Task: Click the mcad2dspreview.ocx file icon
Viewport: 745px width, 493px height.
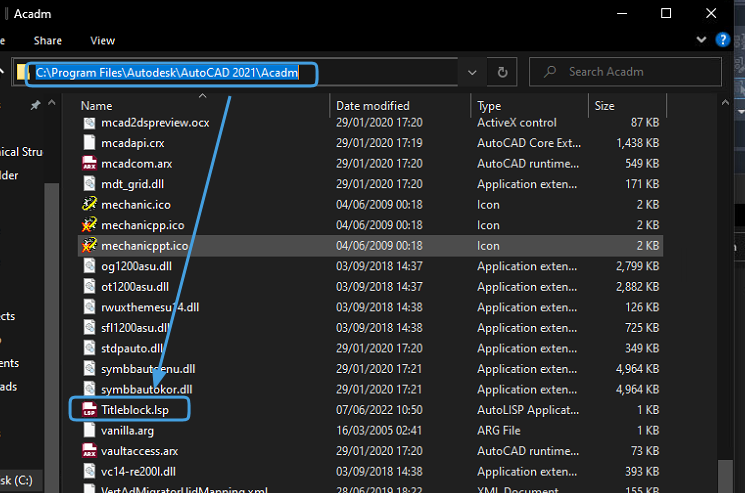Action: (89, 123)
